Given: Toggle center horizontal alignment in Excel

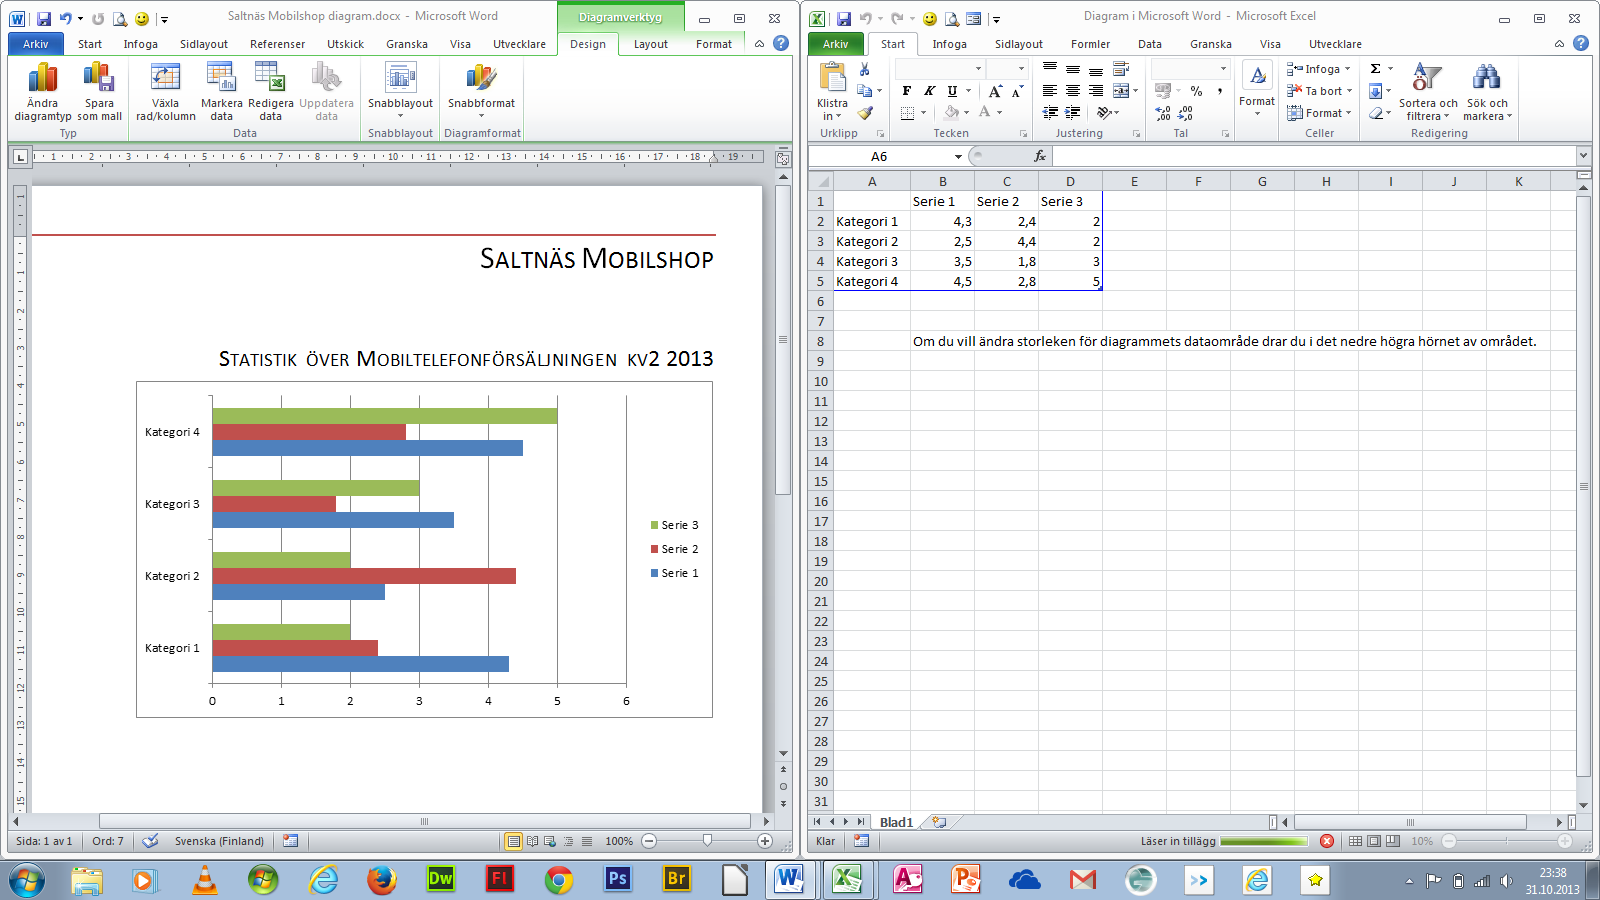Looking at the screenshot, I should [1072, 91].
